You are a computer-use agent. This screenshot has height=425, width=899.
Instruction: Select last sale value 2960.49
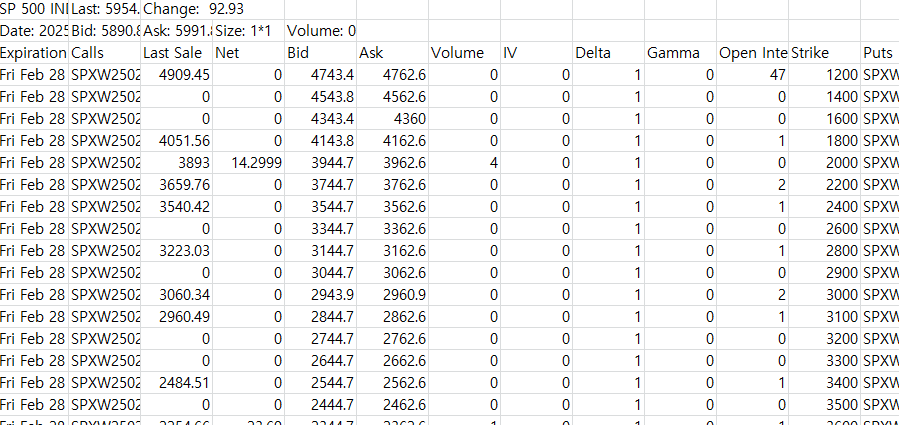click(x=177, y=317)
